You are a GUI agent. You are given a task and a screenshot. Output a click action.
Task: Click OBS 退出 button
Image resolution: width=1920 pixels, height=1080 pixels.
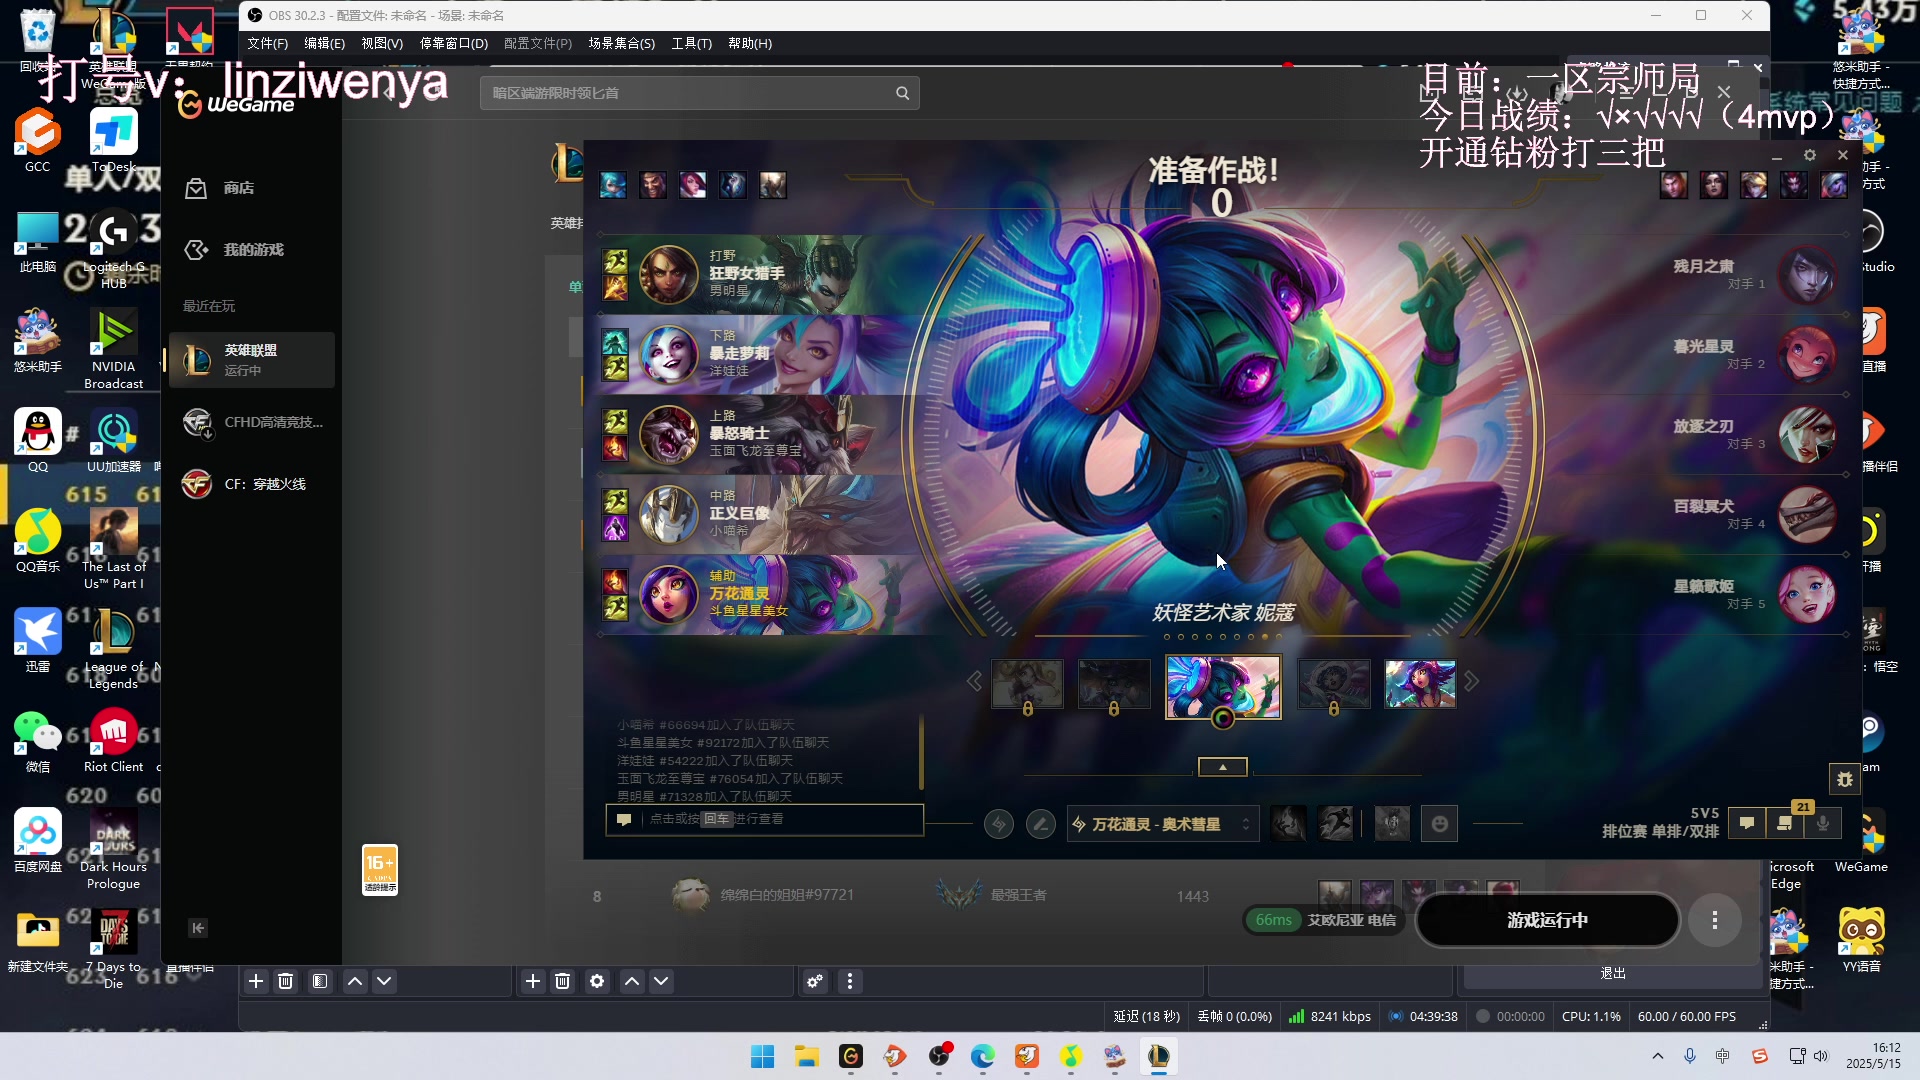(1613, 973)
